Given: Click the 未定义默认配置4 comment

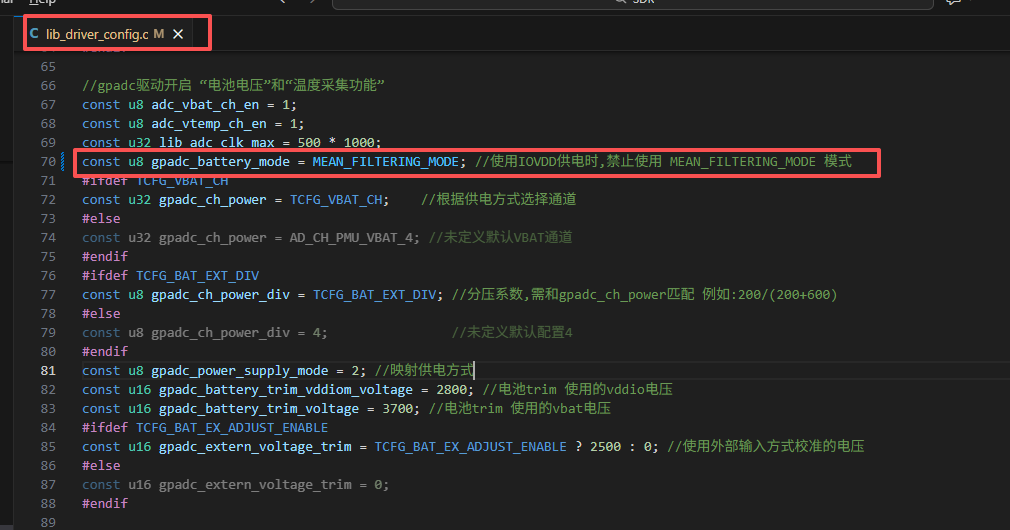Looking at the screenshot, I should point(512,332).
